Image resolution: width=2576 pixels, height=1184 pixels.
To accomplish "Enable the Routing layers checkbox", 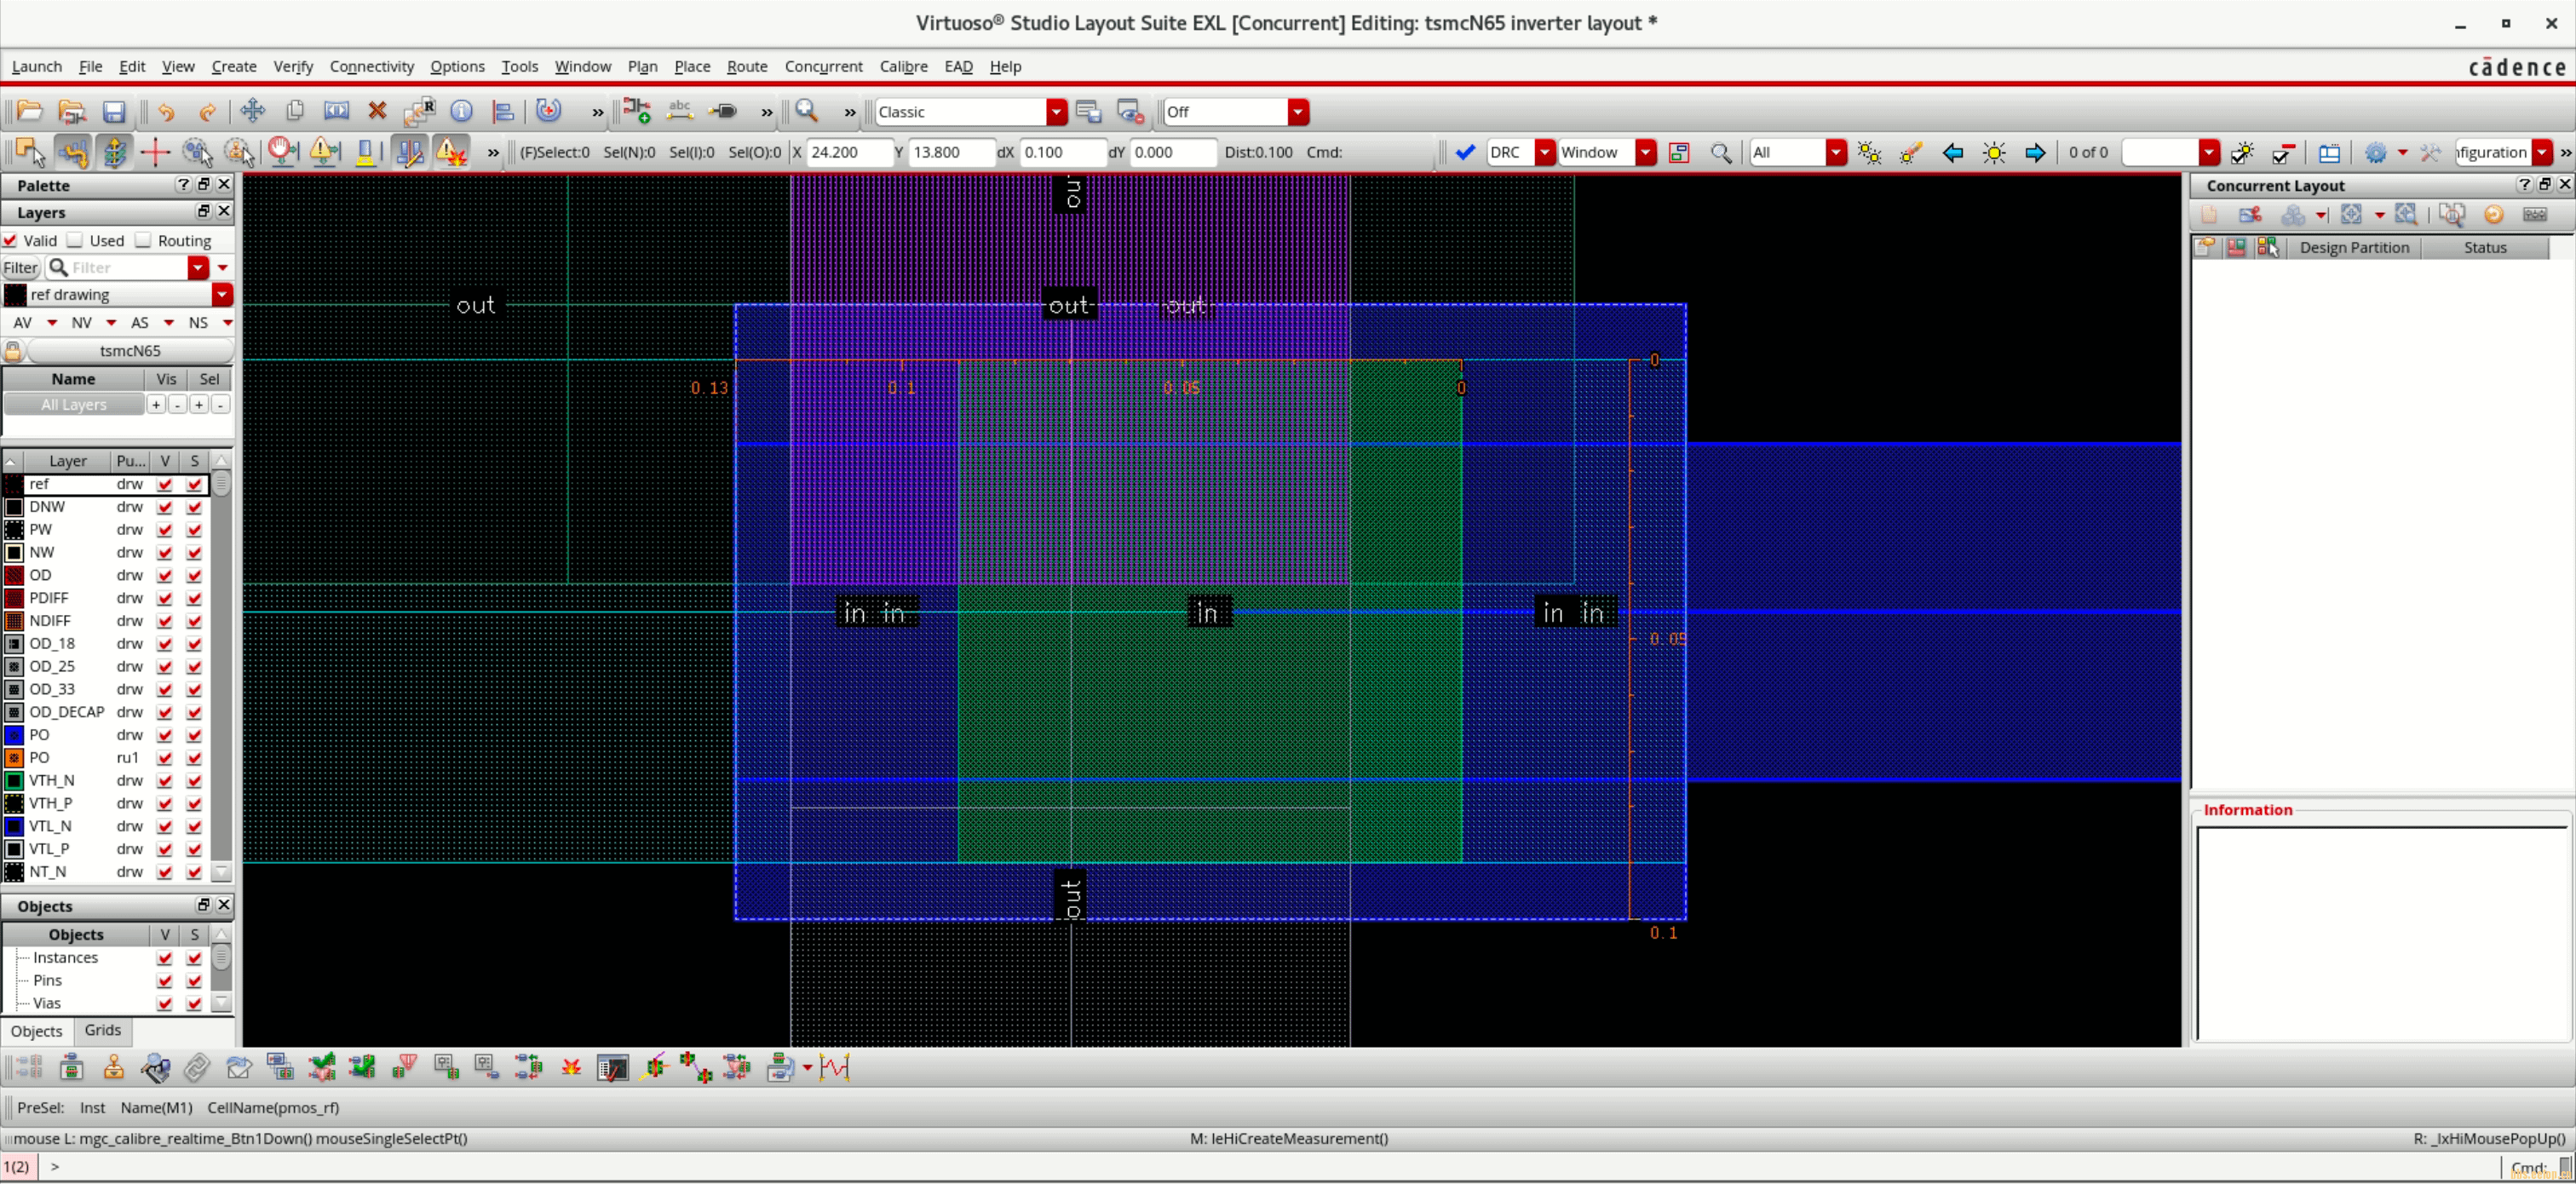I will (x=144, y=240).
